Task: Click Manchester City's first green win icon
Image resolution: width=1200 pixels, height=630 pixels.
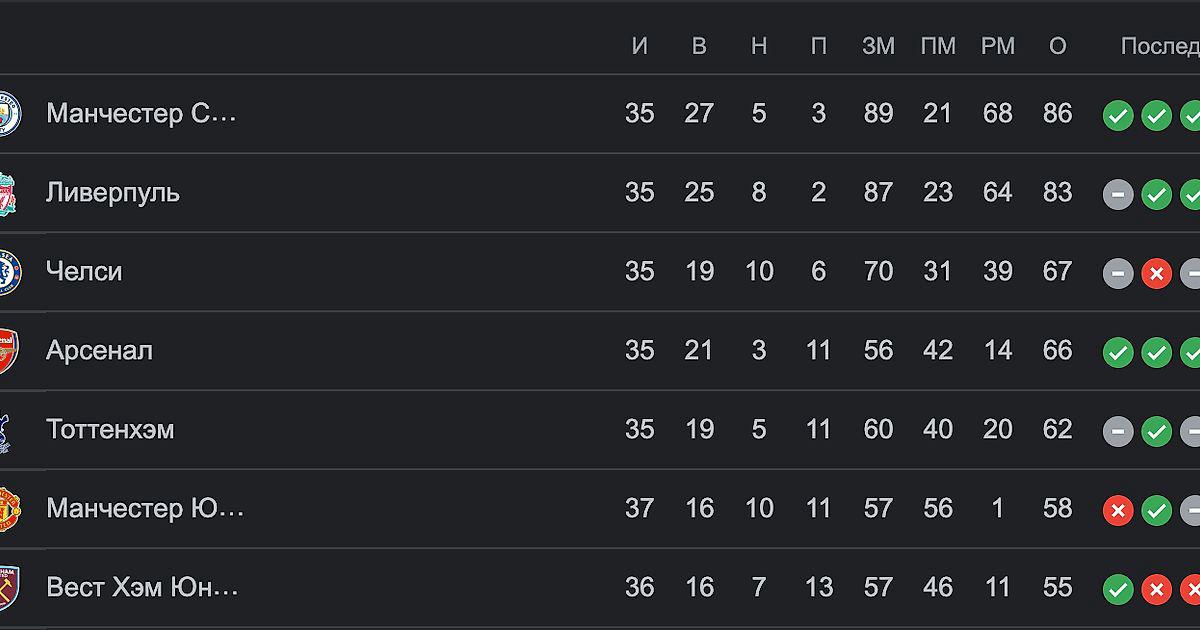Action: point(1118,115)
